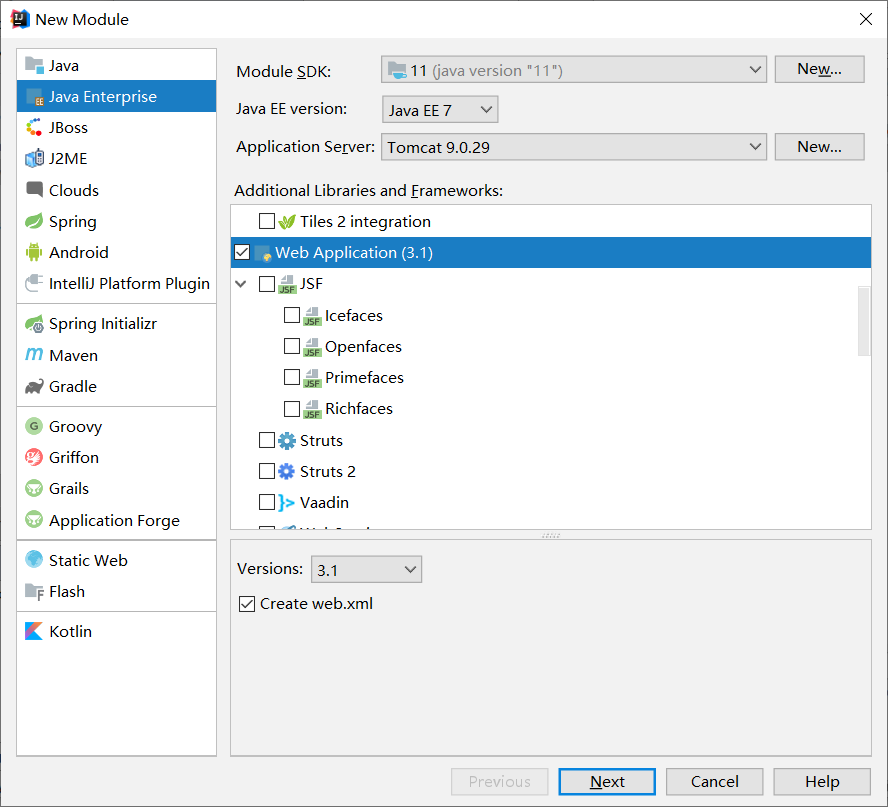Select the Kotlin module type
Viewport: 888px width, 807px height.
click(117, 631)
